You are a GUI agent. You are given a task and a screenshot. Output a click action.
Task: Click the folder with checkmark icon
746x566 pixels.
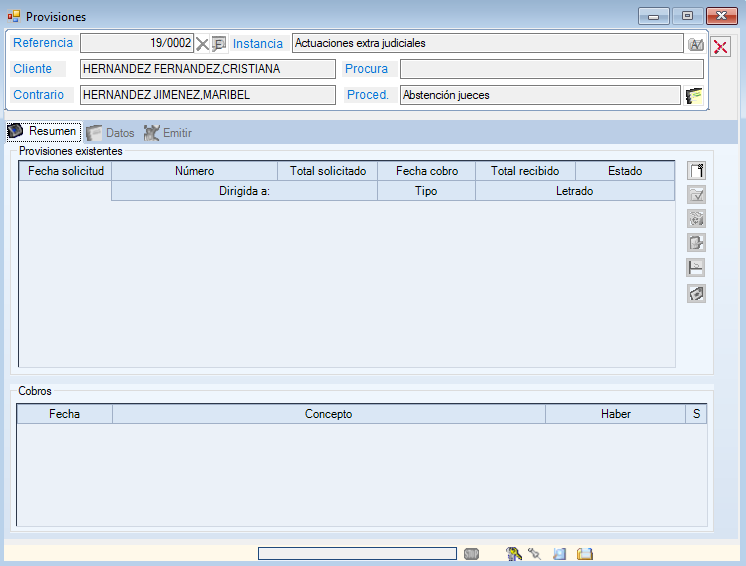(x=696, y=195)
